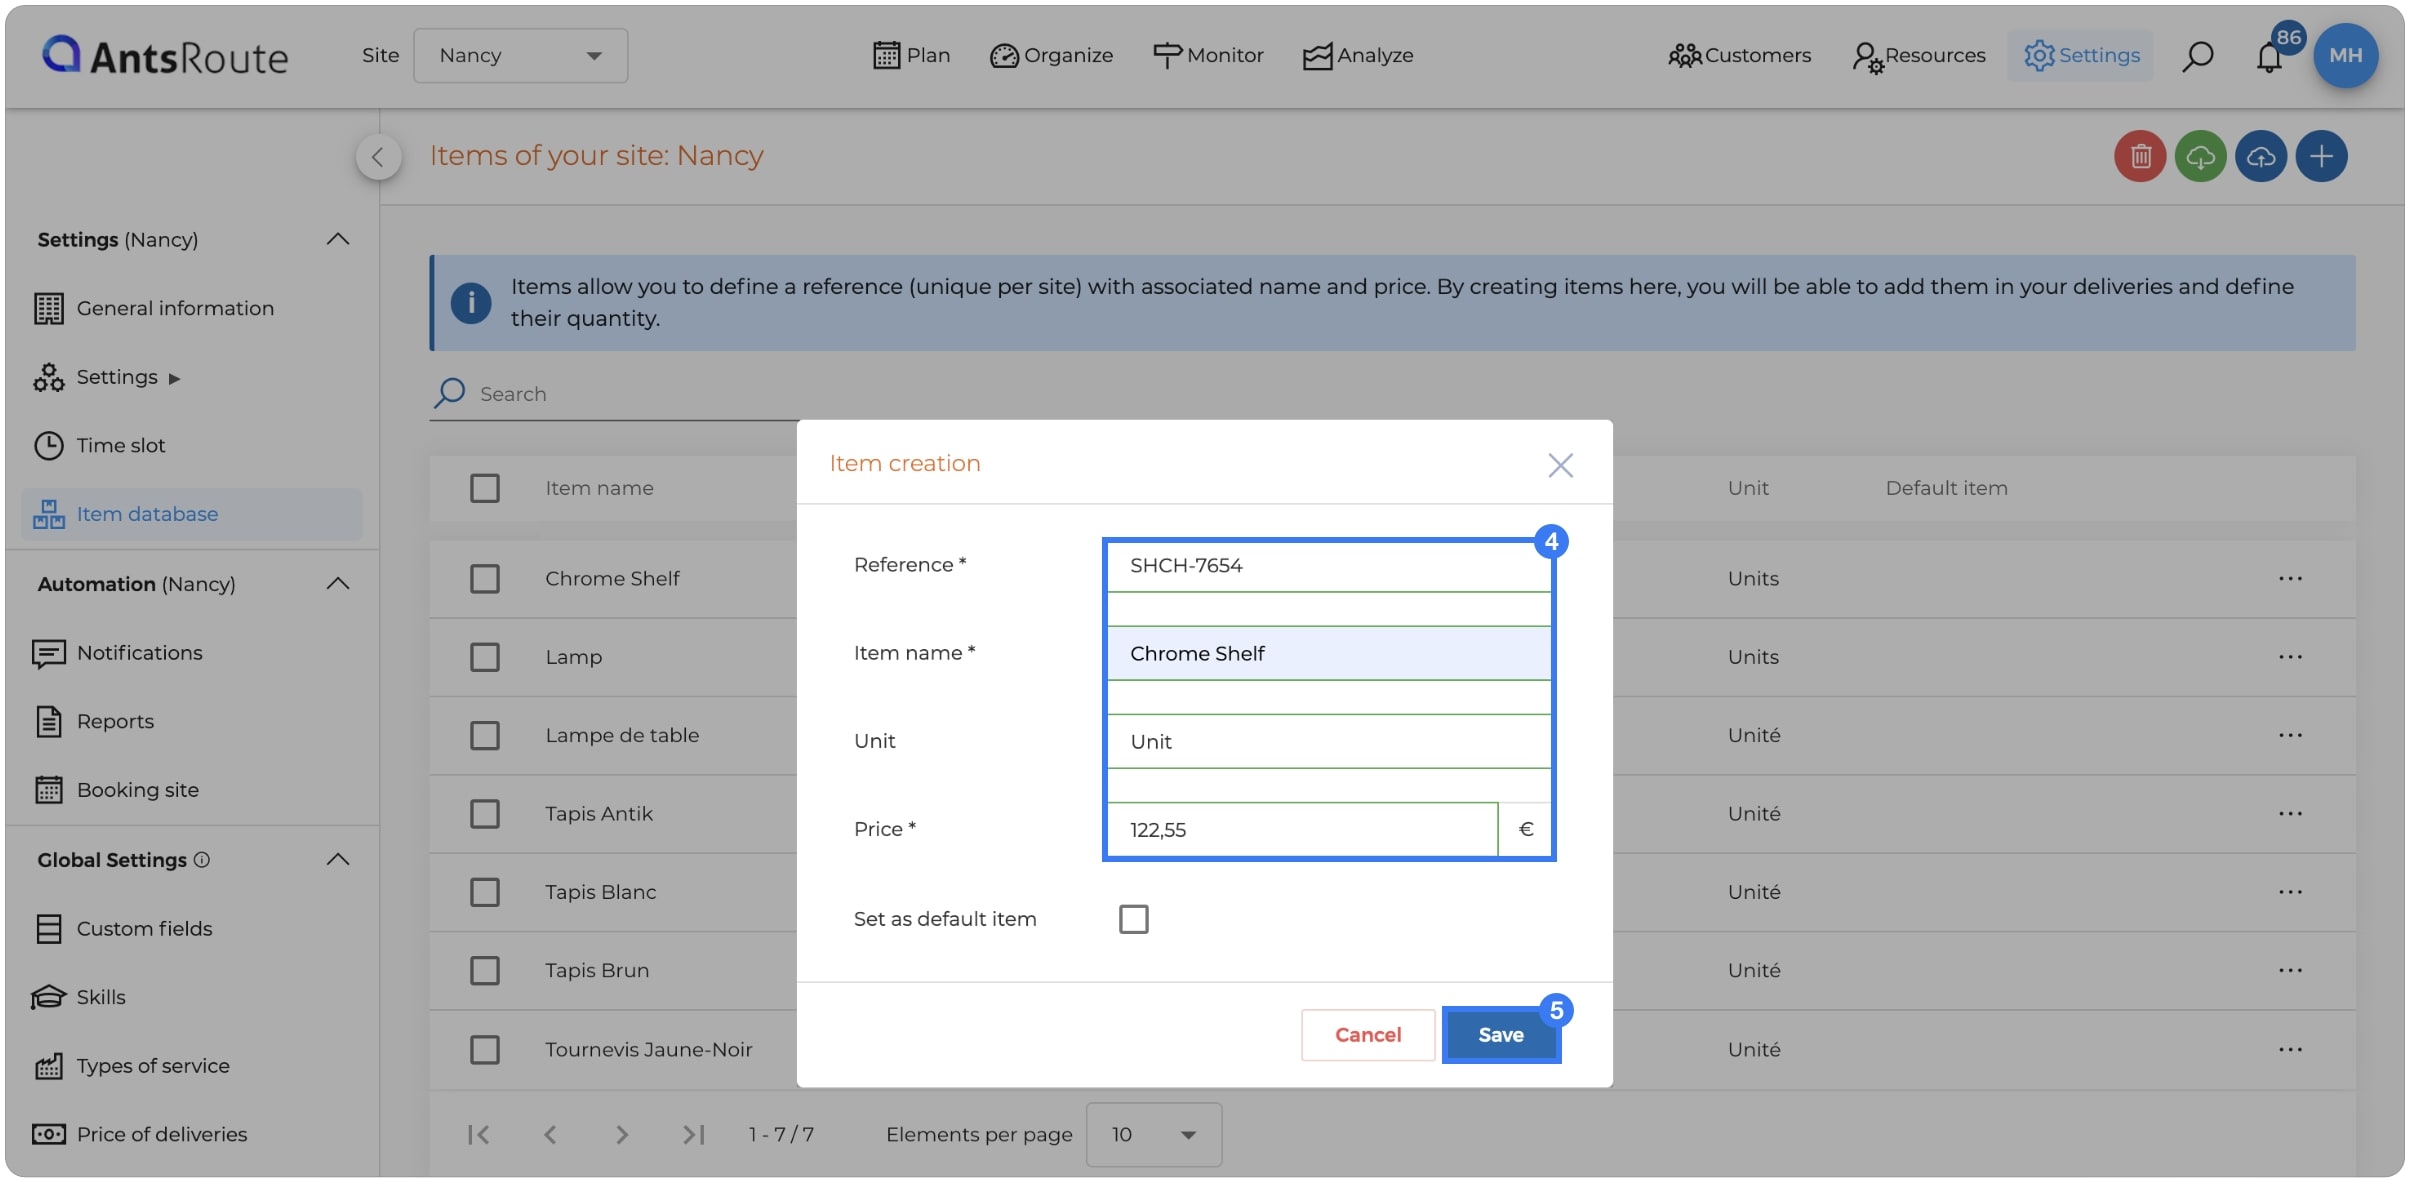
Task: Open the Analyze menu
Action: coord(1358,56)
